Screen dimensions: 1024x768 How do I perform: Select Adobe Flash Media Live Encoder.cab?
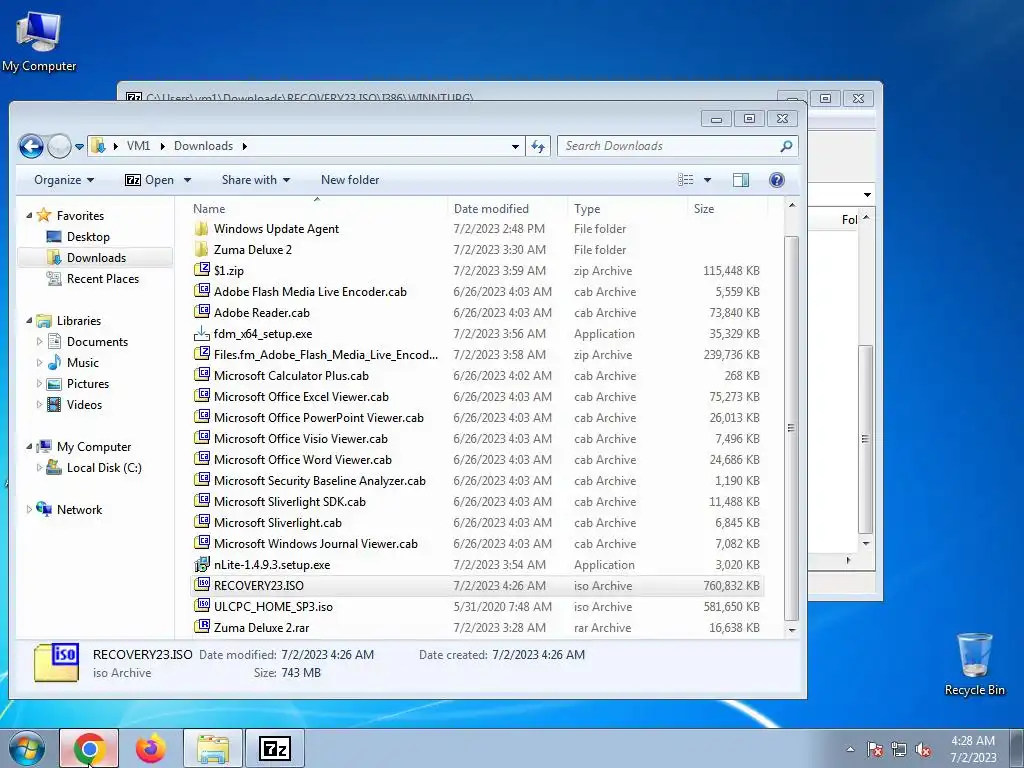pos(310,292)
